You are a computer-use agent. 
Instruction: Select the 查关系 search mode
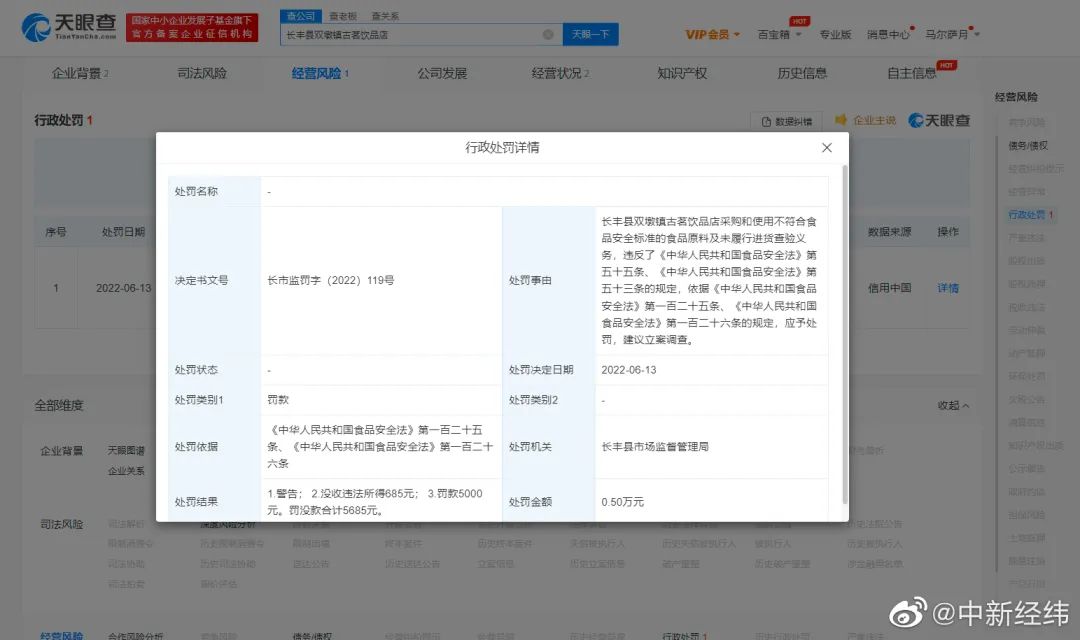pyautogui.click(x=384, y=16)
